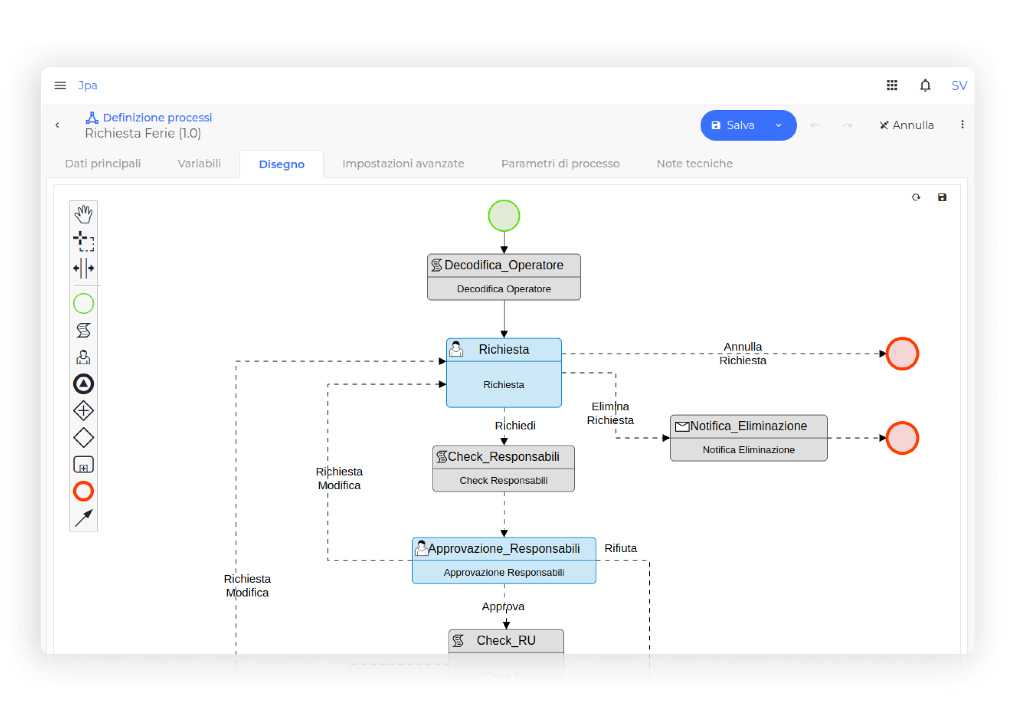Expand the Salva button dropdown arrow

coord(778,125)
